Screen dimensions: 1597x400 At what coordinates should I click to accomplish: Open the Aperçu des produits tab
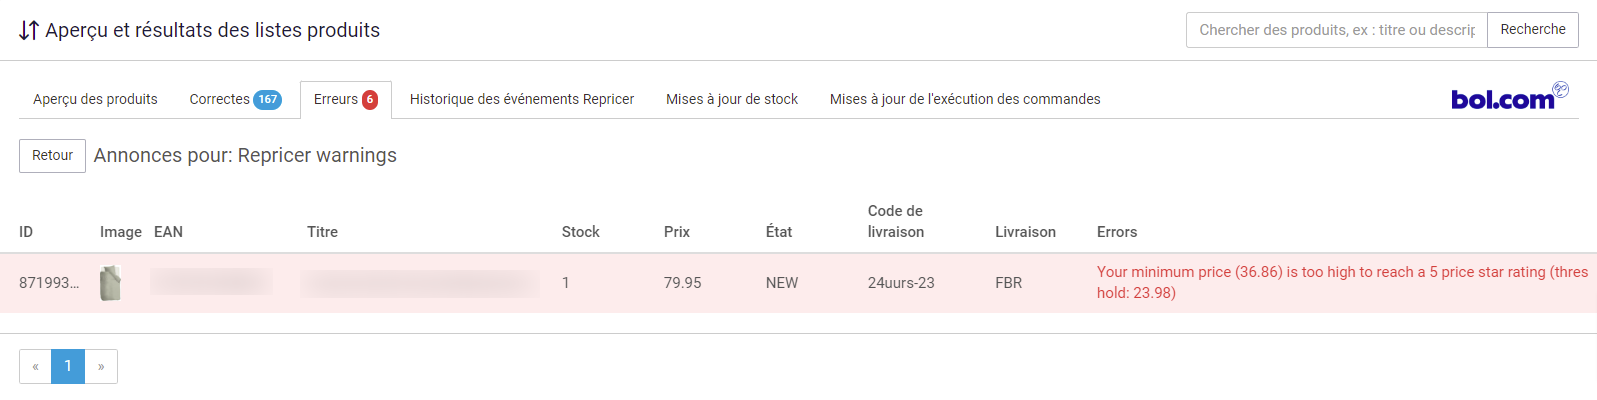coord(95,100)
